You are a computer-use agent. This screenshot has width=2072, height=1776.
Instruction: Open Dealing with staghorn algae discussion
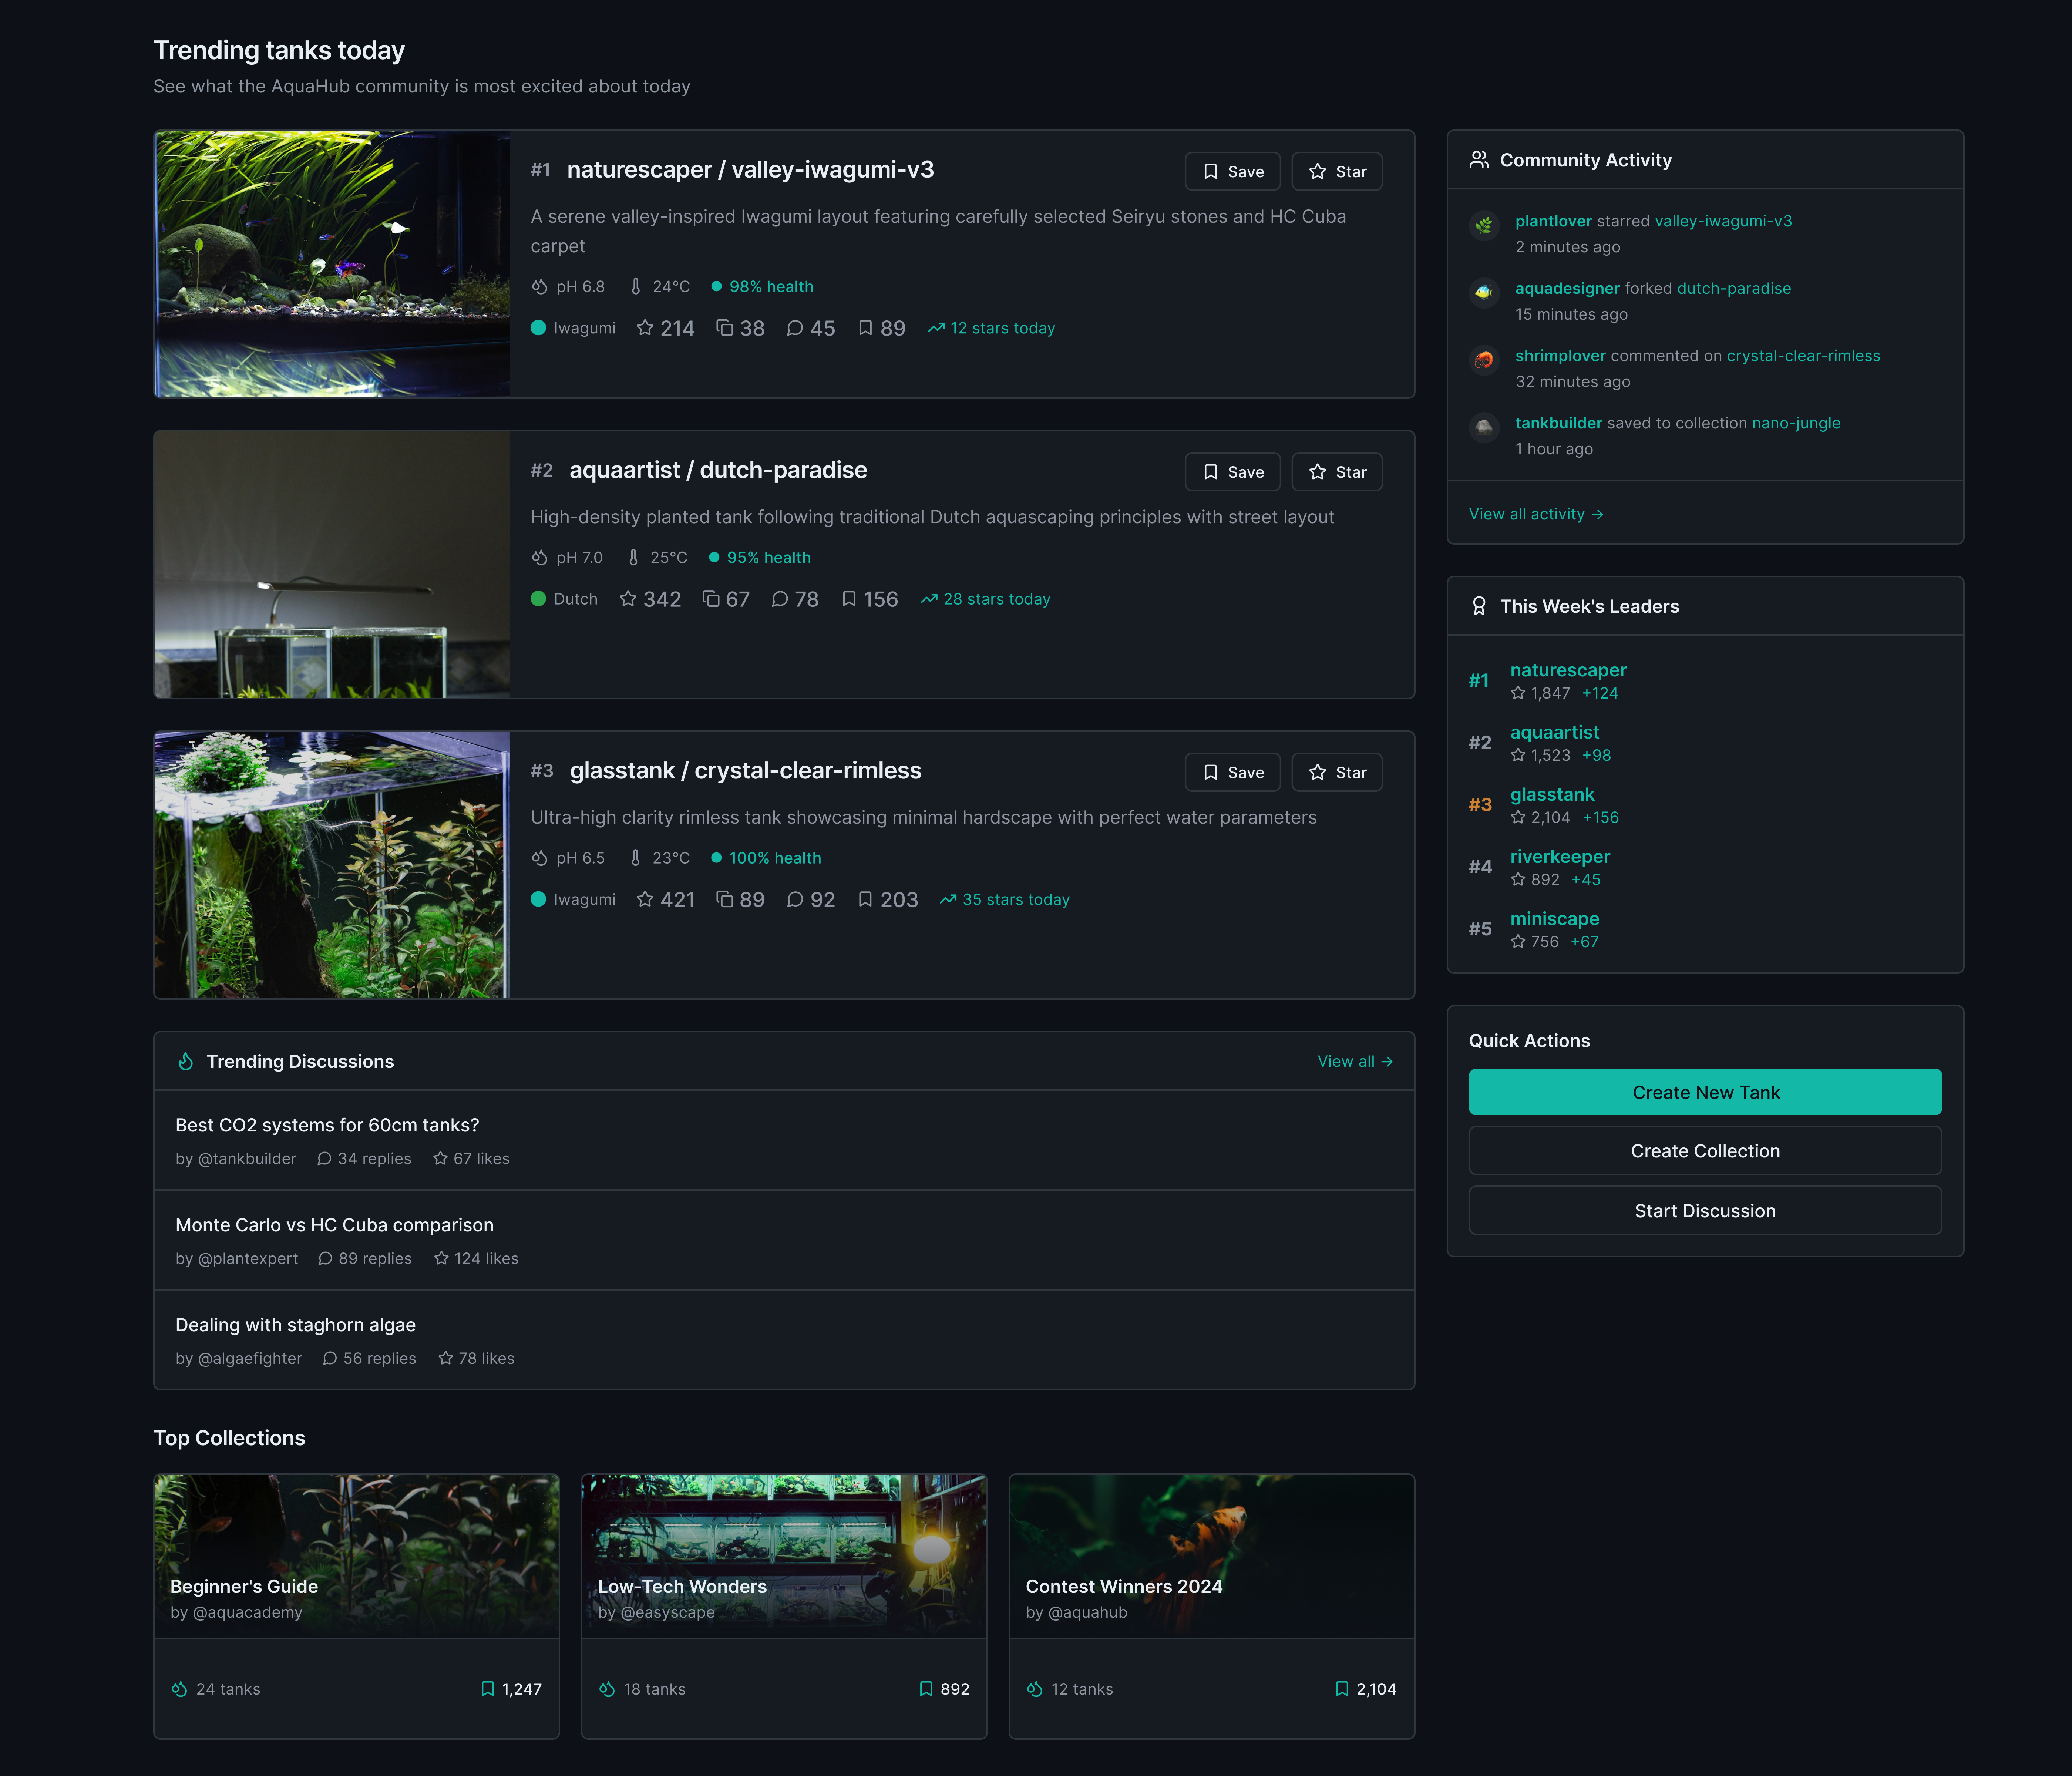click(295, 1325)
